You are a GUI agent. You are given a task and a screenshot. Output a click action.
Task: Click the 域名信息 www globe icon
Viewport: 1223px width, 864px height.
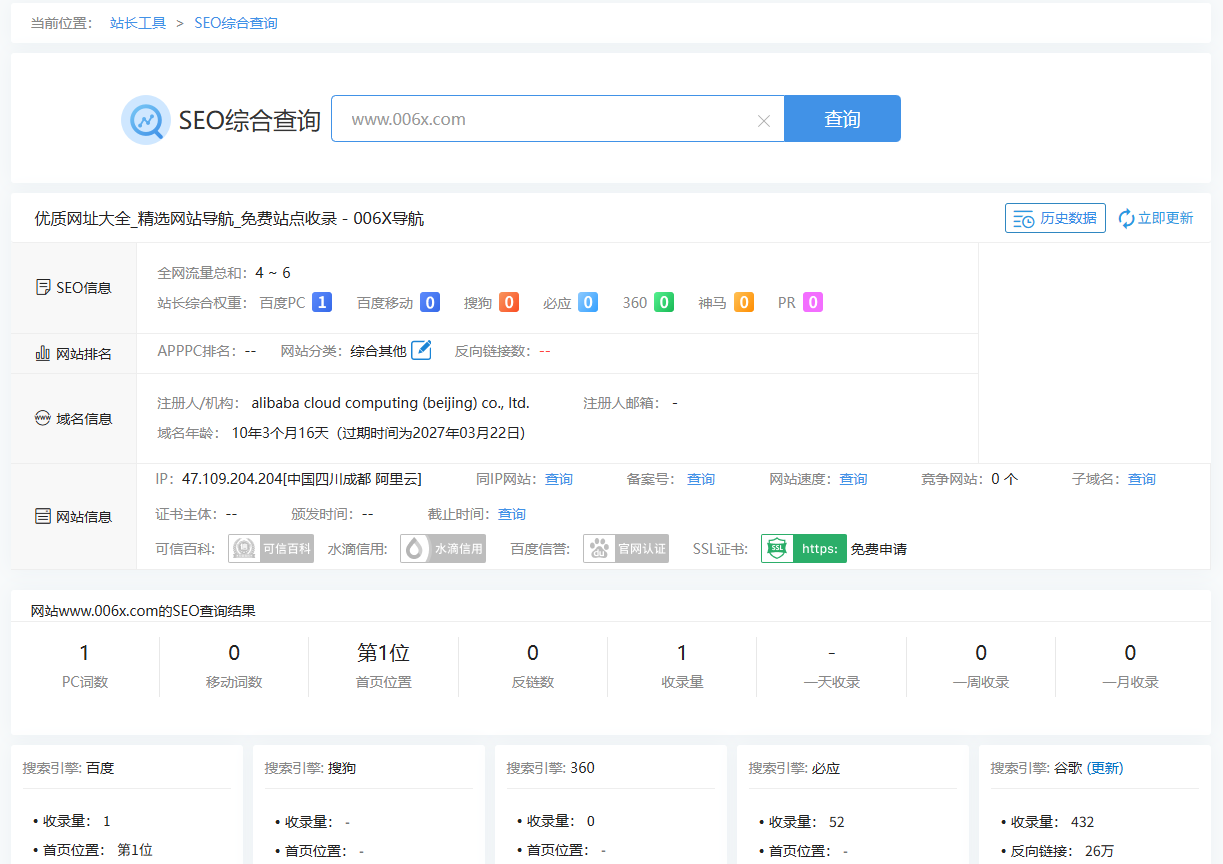pos(43,418)
